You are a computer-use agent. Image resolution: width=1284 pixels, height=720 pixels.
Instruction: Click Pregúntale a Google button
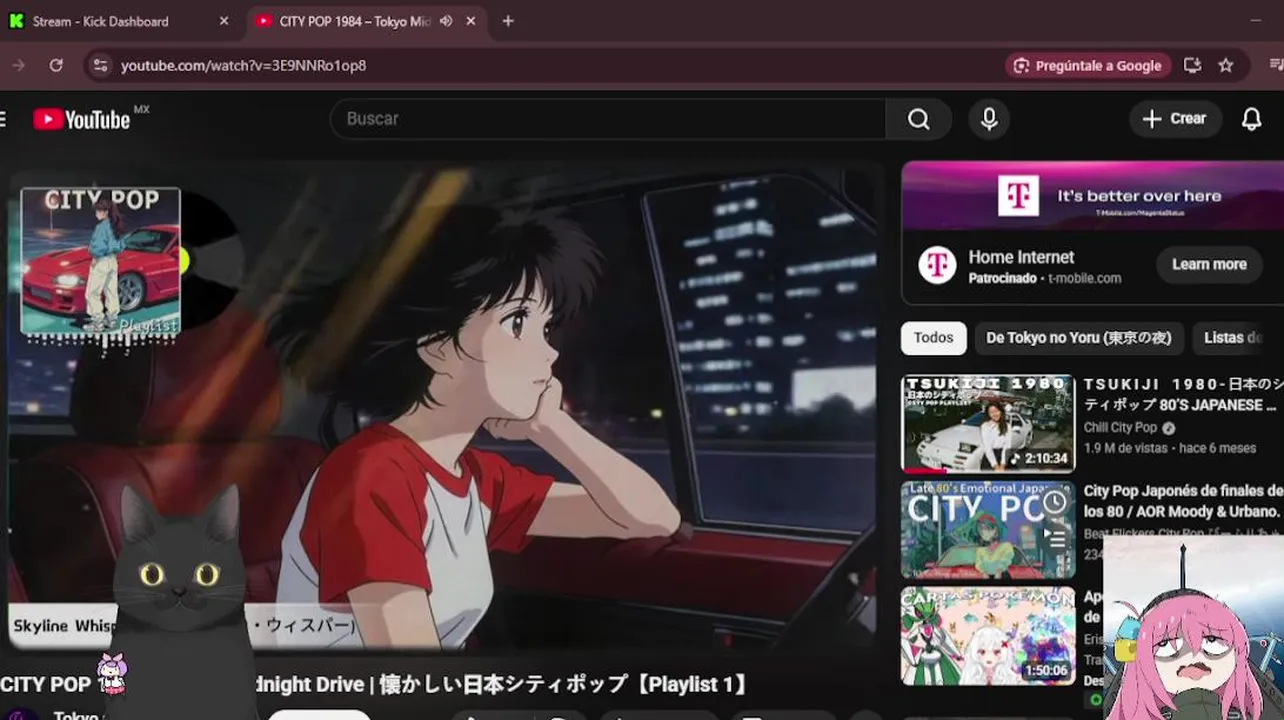(1087, 65)
